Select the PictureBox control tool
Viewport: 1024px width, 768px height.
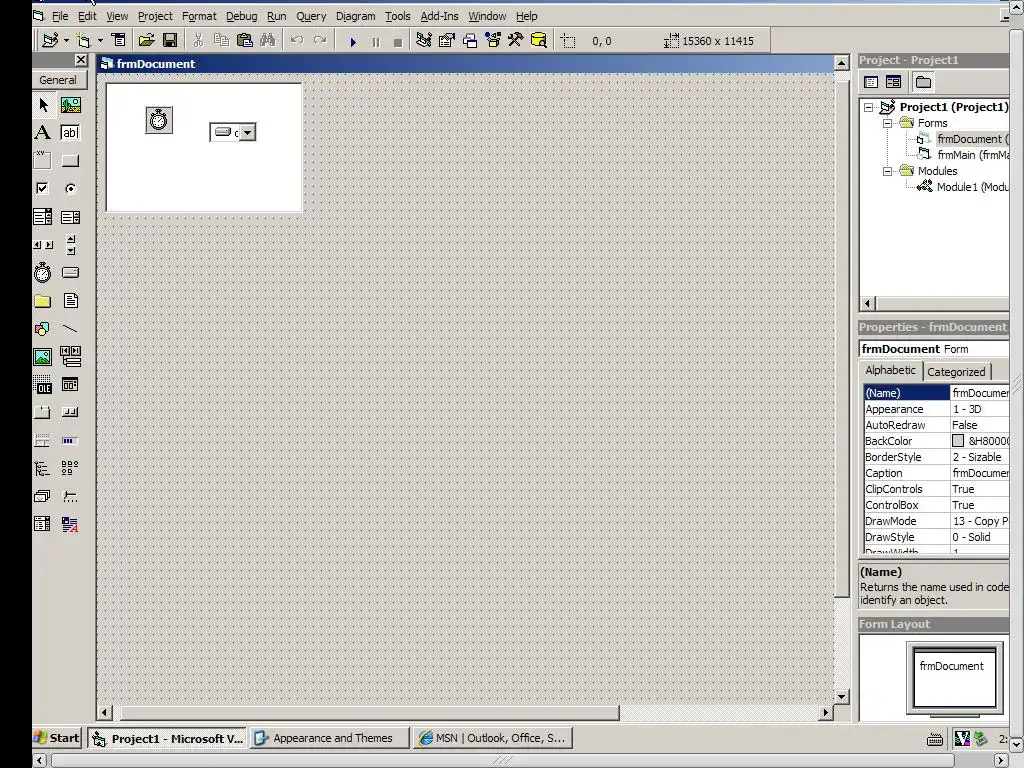point(71,104)
